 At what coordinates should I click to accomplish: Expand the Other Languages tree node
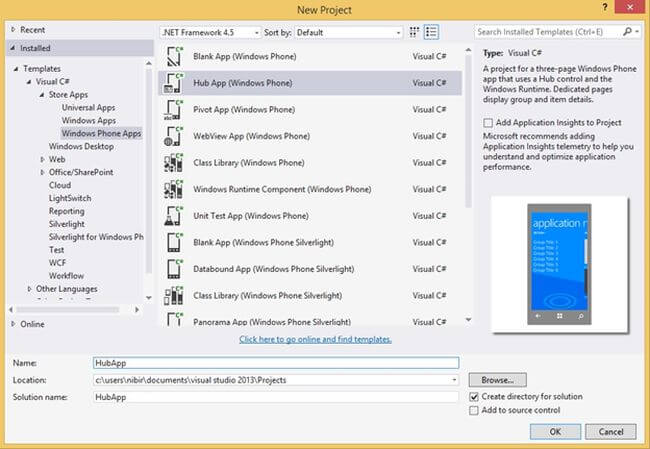click(x=29, y=289)
